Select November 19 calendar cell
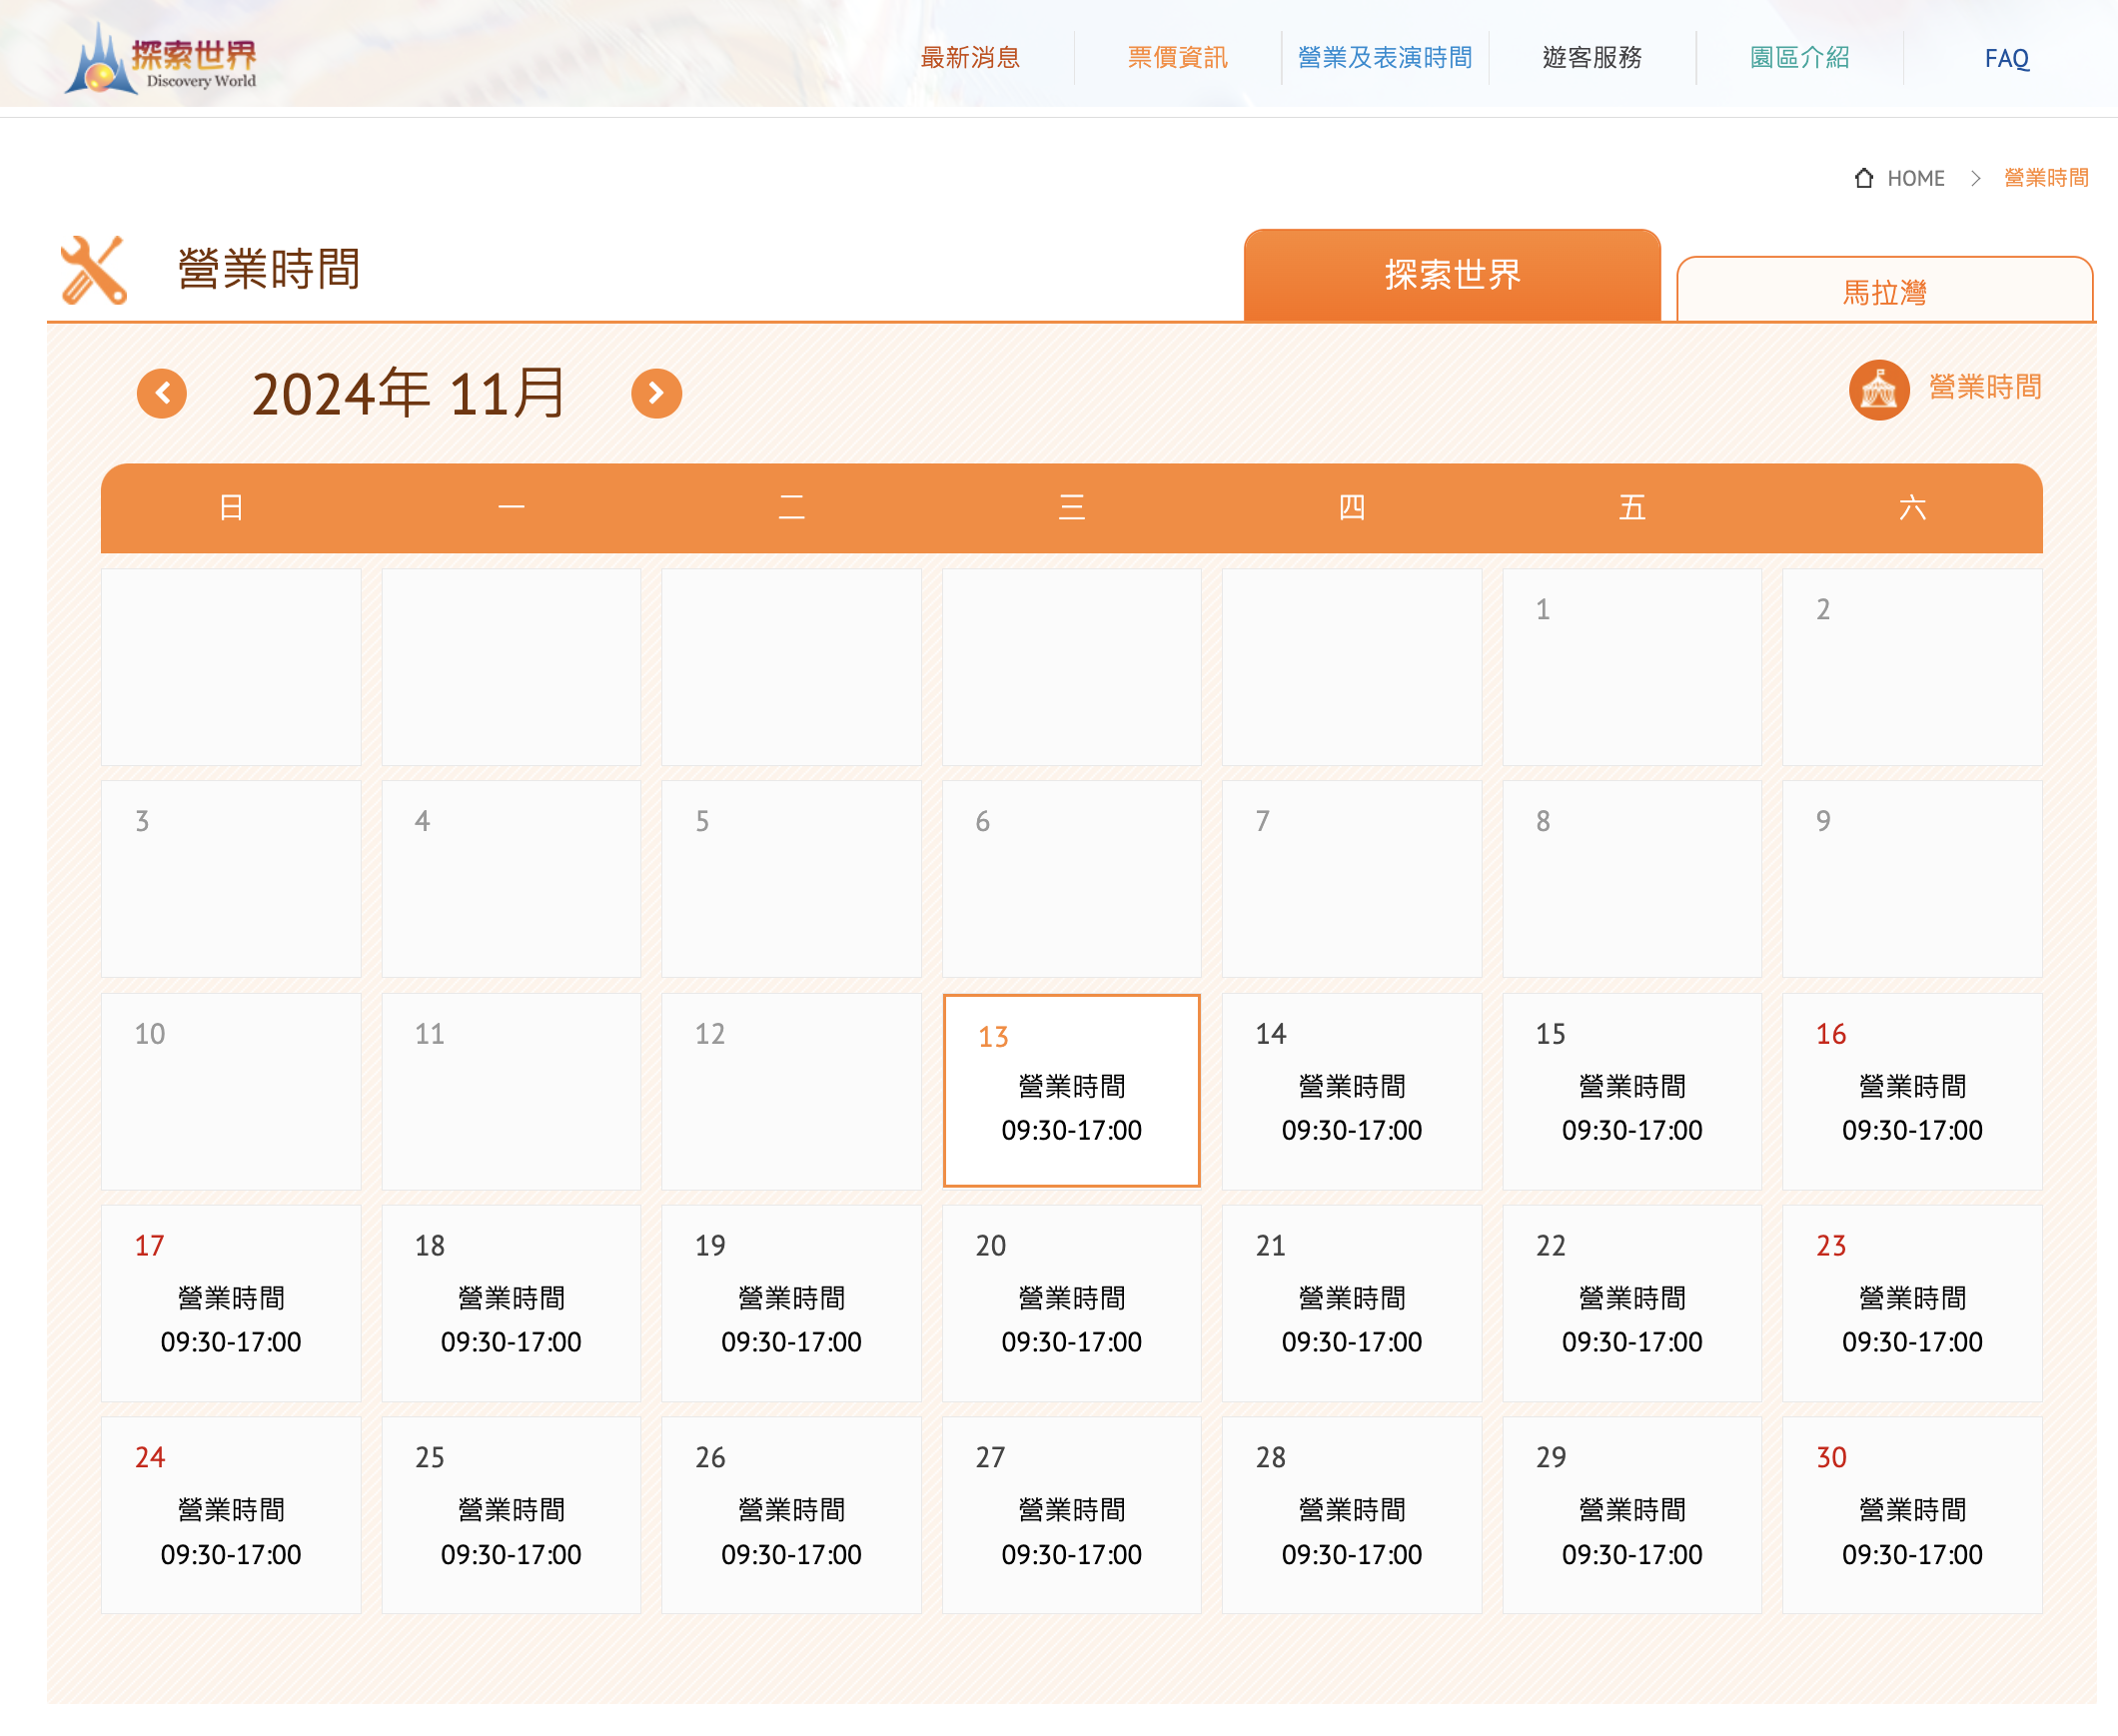Image resolution: width=2118 pixels, height=1736 pixels. [791, 1302]
